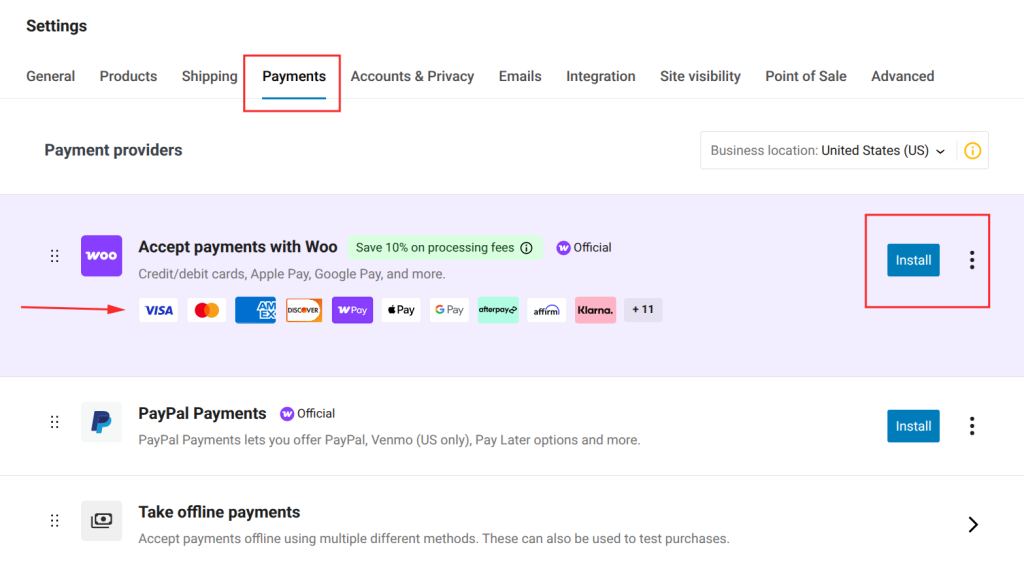Click drag handle for Accept payments with Woo

coord(55,256)
